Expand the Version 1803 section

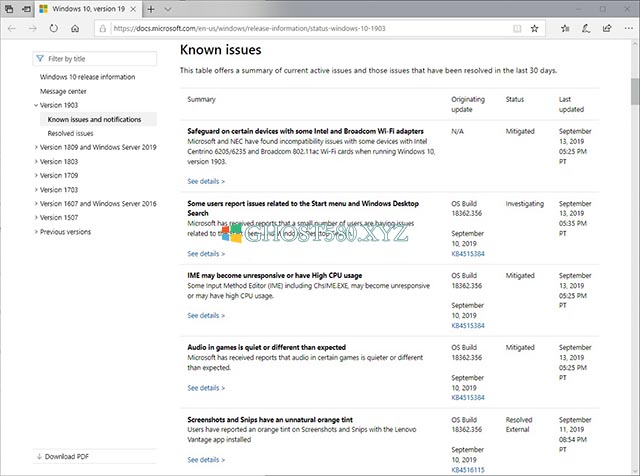point(35,161)
